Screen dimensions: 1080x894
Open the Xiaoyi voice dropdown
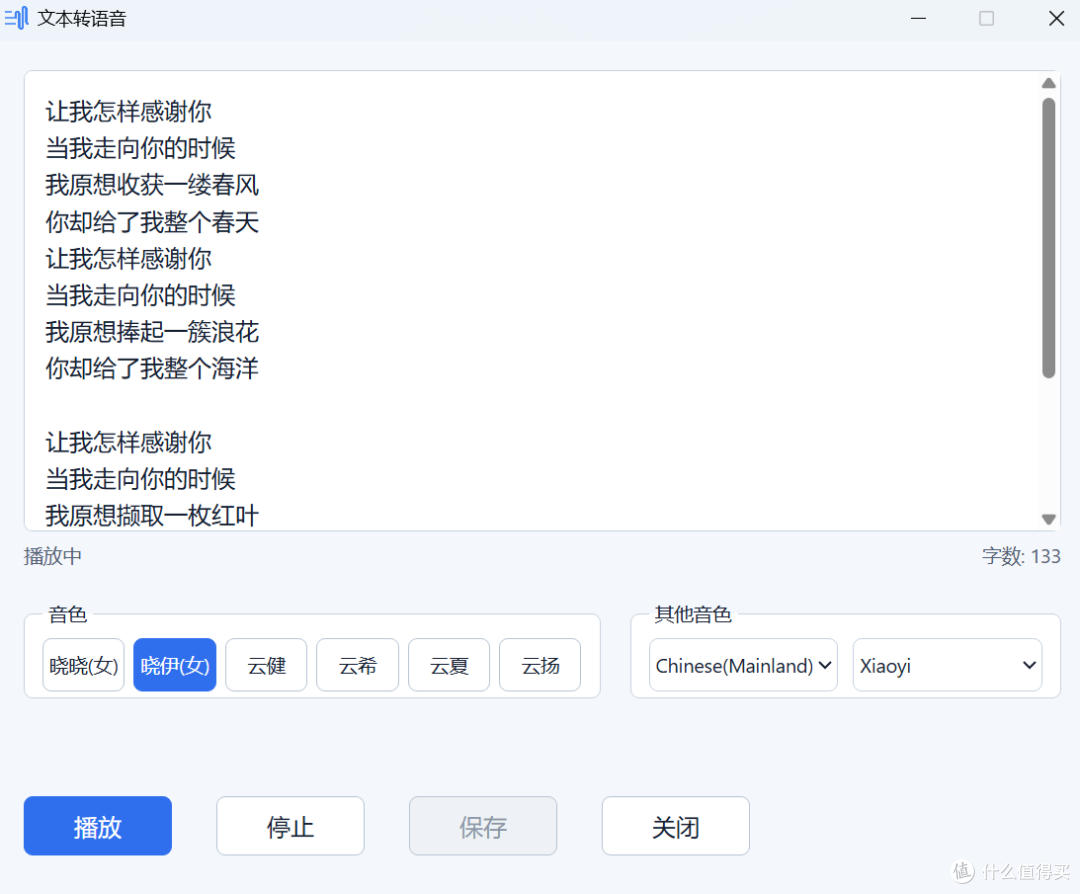(947, 665)
